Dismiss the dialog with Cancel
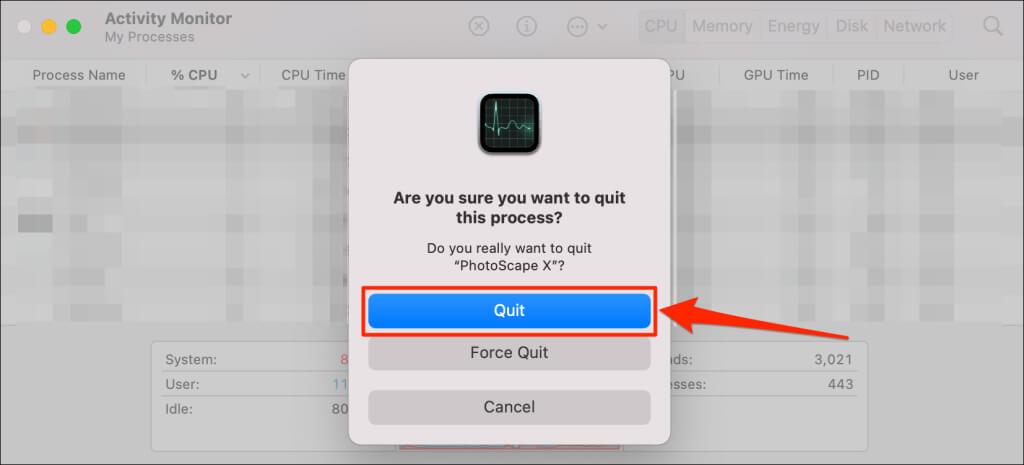1024x465 pixels. [x=509, y=408]
